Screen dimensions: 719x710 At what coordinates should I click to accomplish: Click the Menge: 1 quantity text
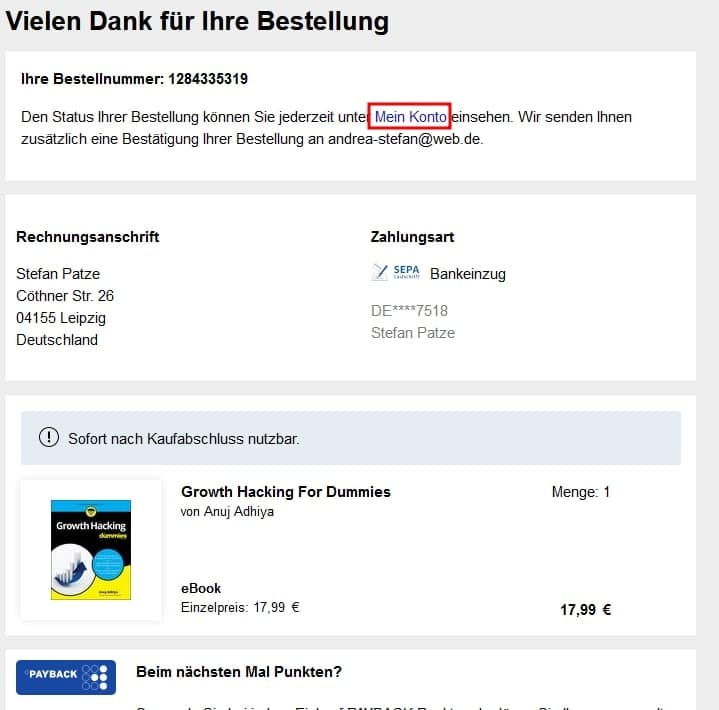point(581,492)
